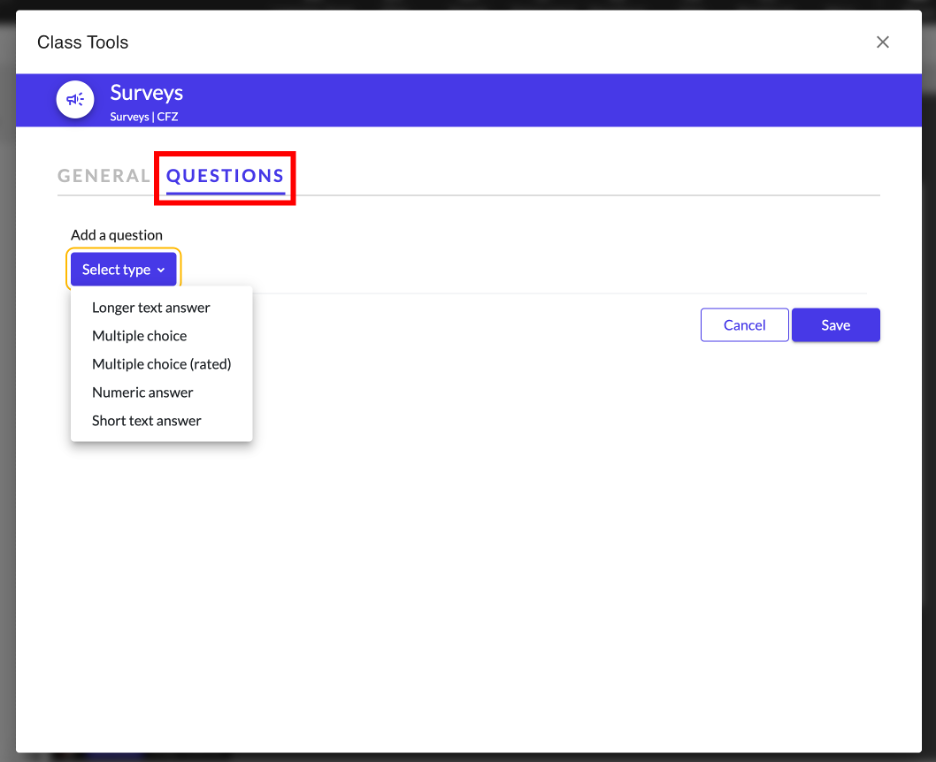This screenshot has width=936, height=762.
Task: Pick Short text answer option
Action: [x=146, y=421]
